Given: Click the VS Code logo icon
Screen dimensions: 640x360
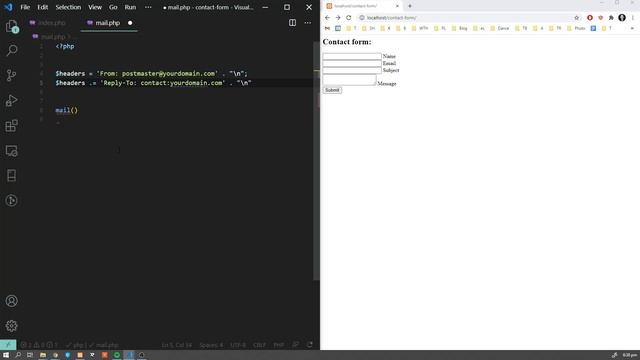Looking at the screenshot, I should point(8,7).
